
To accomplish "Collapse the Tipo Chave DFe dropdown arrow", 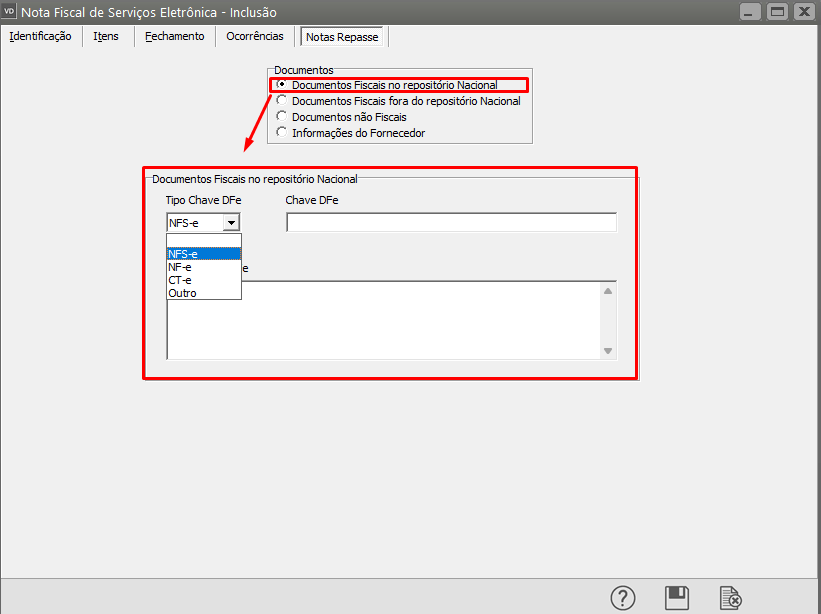I will (x=231, y=223).
